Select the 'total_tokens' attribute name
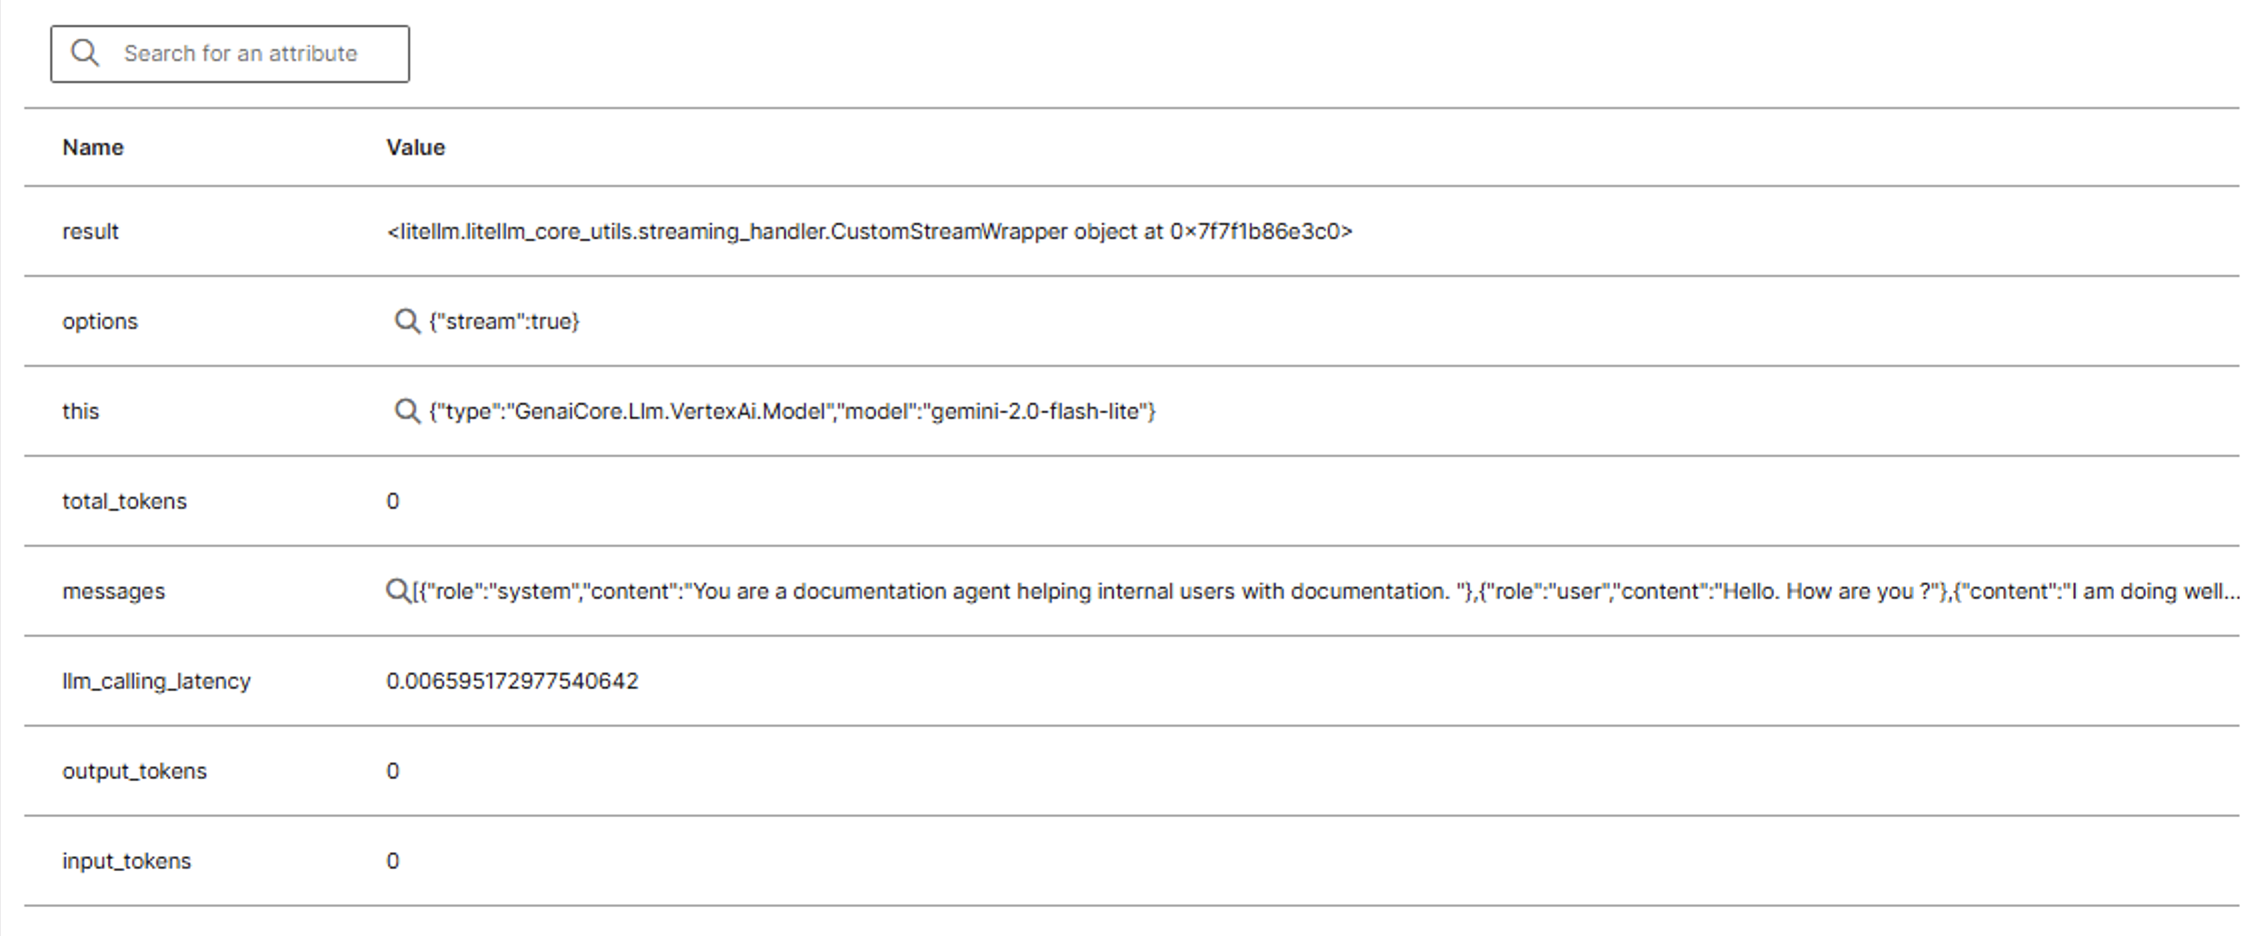Image resolution: width=2262 pixels, height=936 pixels. (x=124, y=501)
